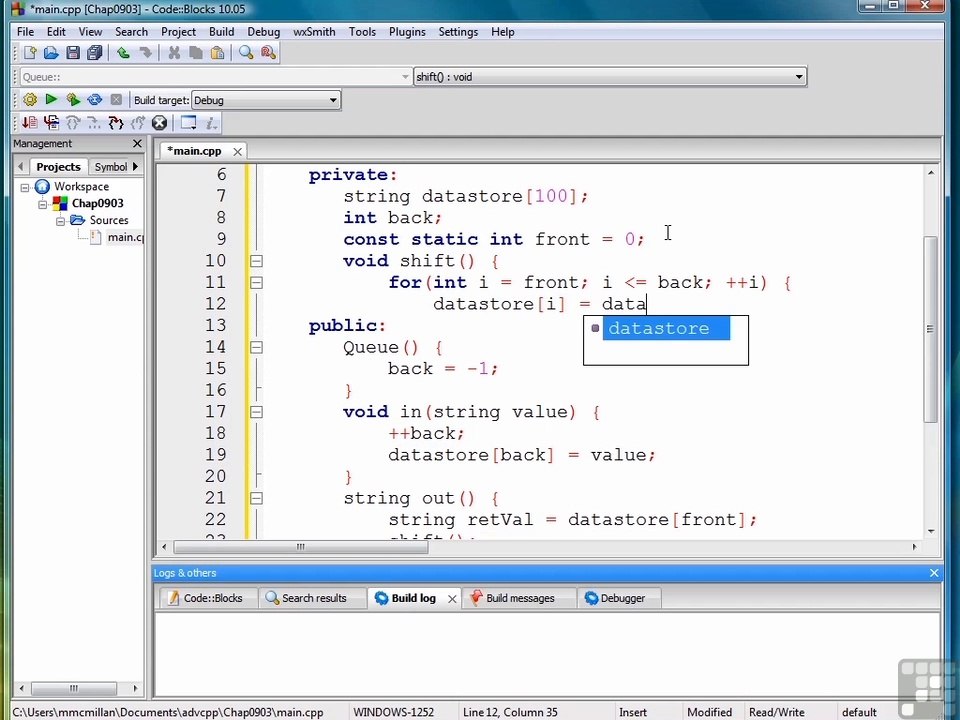Image resolution: width=960 pixels, height=720 pixels.
Task: Open the Debugging windows icon menu
Action: point(188,123)
